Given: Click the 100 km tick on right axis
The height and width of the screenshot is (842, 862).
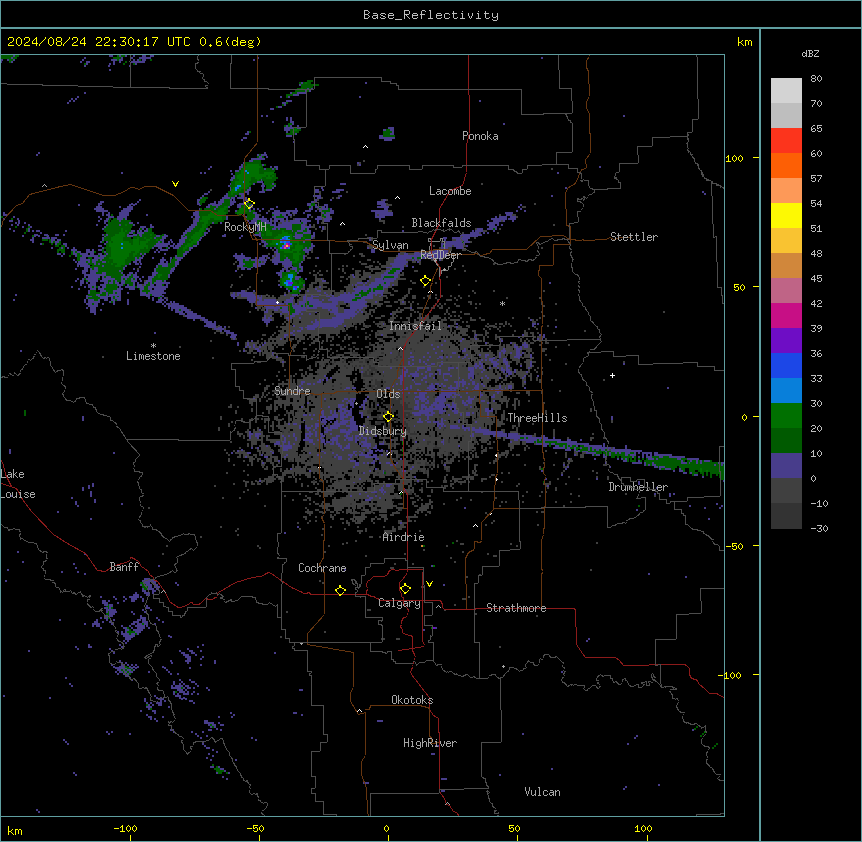Looking at the screenshot, I should coord(734,158).
